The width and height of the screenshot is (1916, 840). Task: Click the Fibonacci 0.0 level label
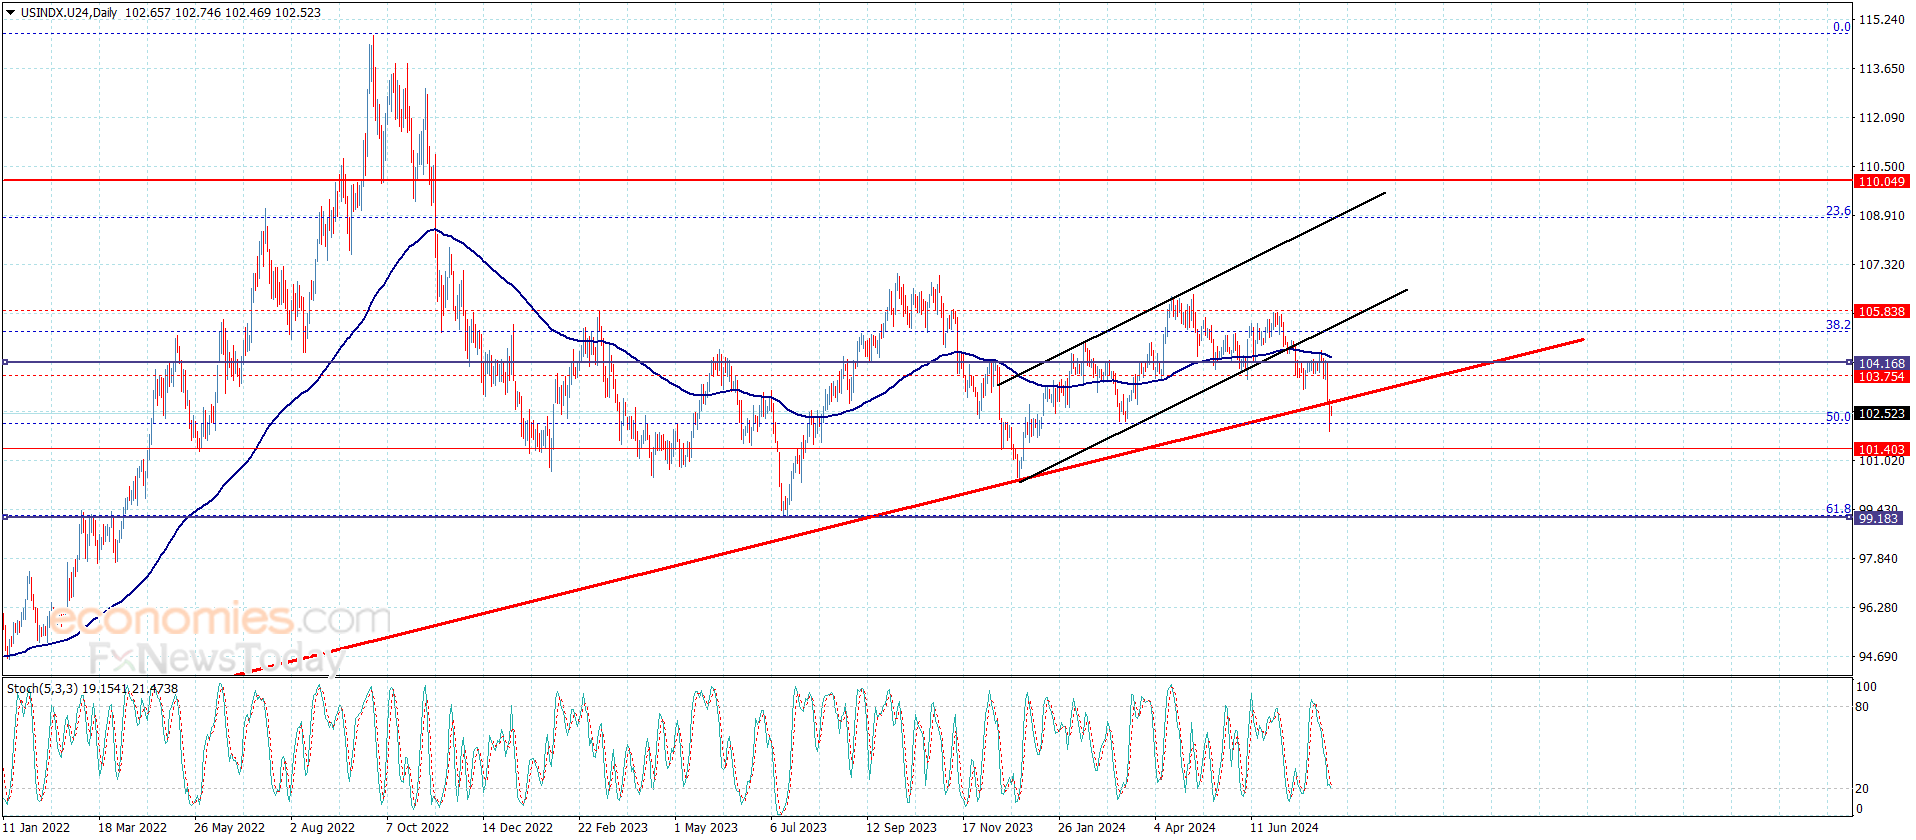(1841, 27)
